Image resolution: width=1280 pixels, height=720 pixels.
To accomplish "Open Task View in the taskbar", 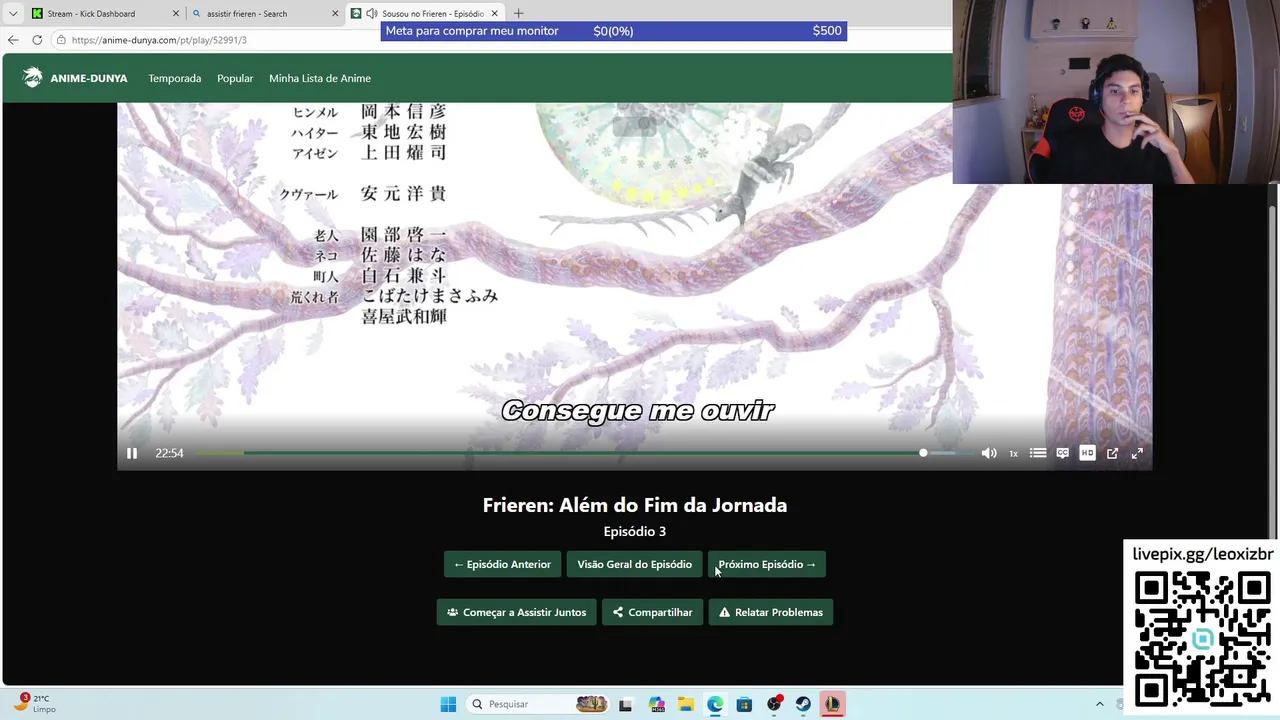I will pyautogui.click(x=625, y=704).
